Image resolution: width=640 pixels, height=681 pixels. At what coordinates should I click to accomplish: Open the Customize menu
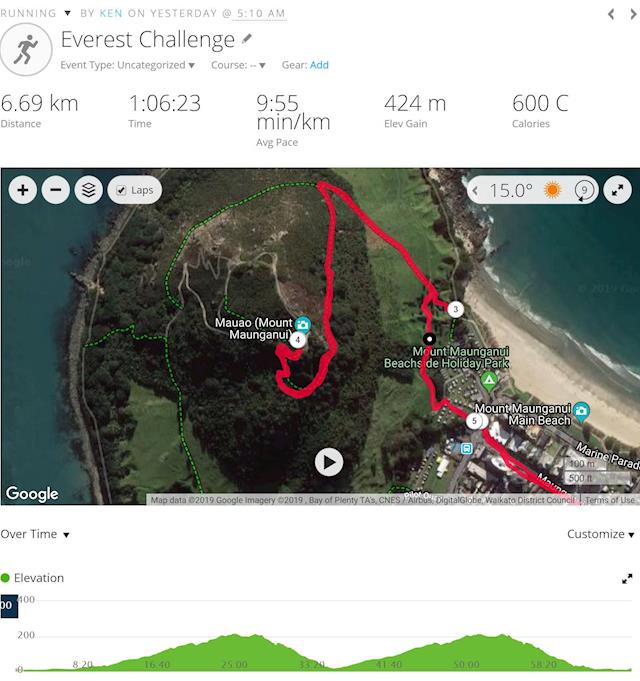pos(600,534)
